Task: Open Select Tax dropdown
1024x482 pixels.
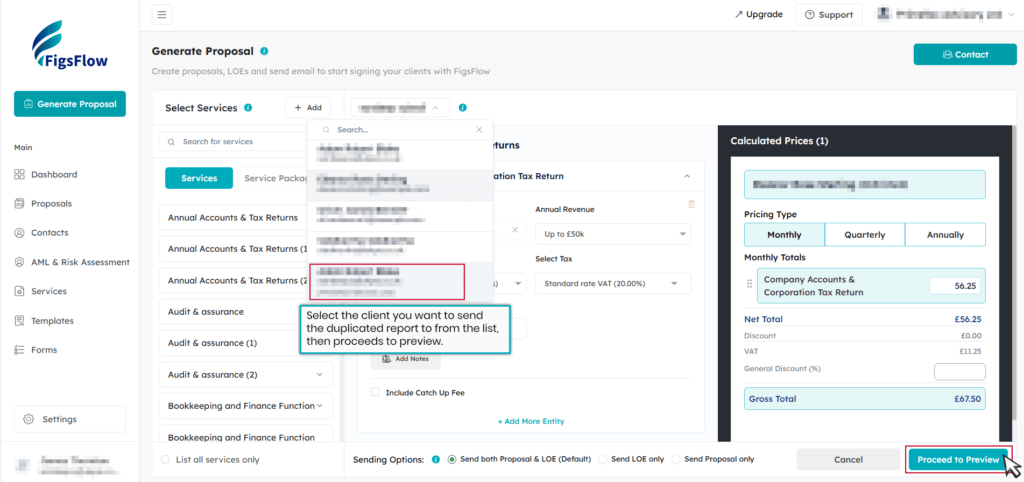Action: 613,283
